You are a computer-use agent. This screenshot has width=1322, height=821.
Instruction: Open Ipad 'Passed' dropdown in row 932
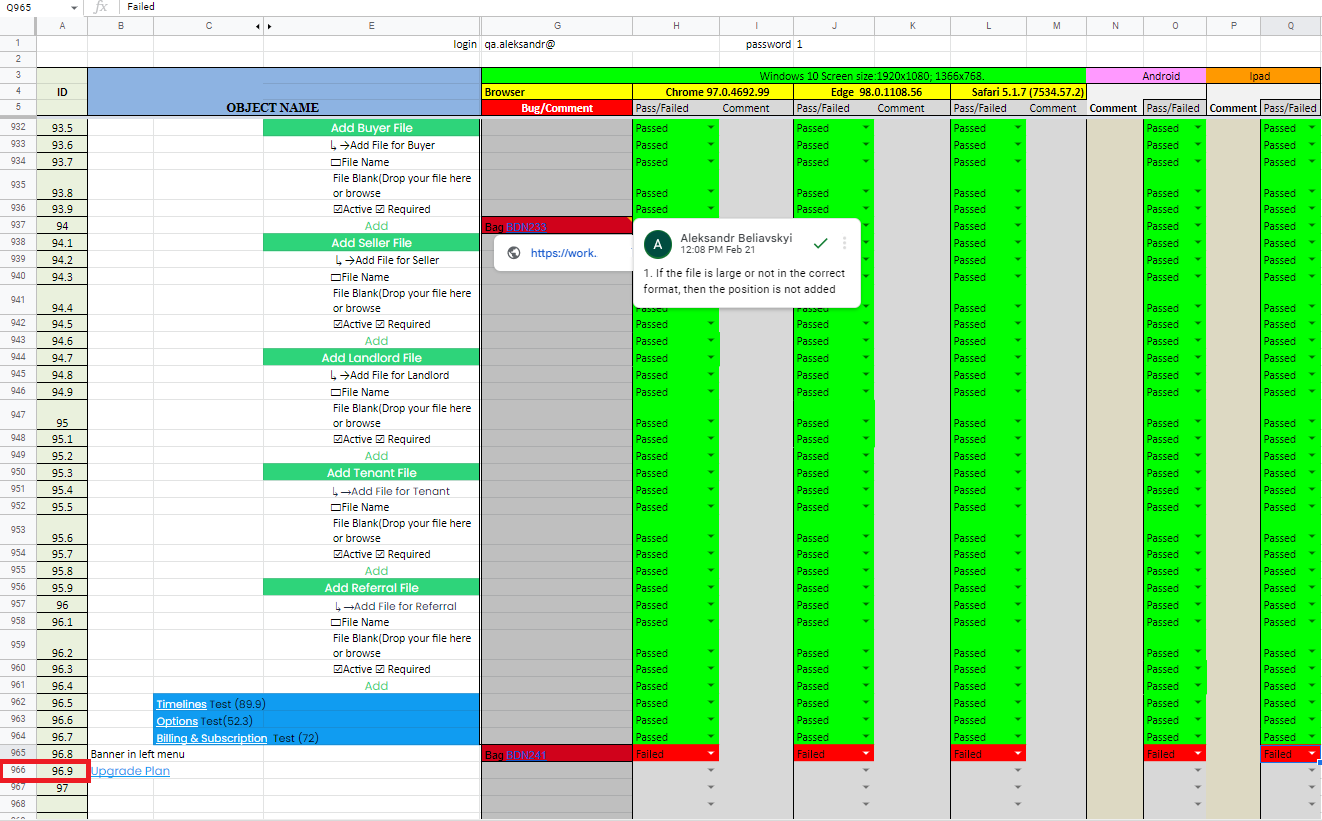click(1312, 128)
